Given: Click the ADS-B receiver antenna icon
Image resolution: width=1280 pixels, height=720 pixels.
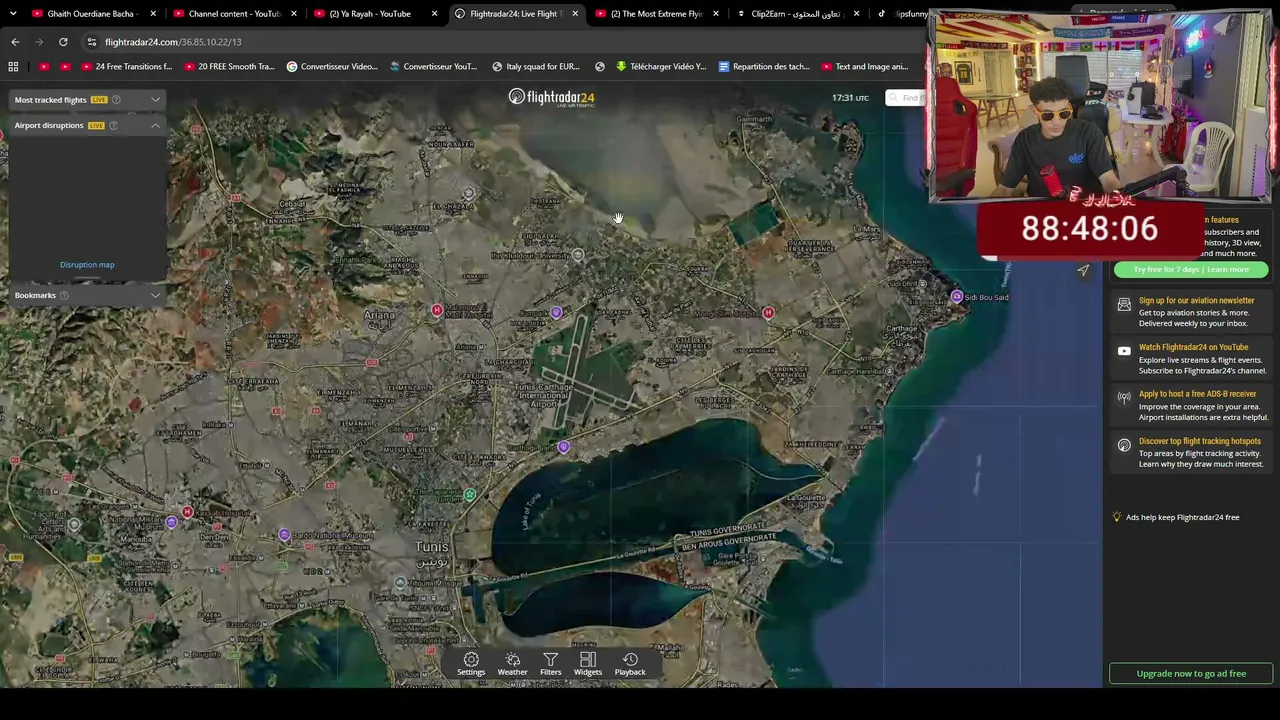Looking at the screenshot, I should click(x=1124, y=398).
